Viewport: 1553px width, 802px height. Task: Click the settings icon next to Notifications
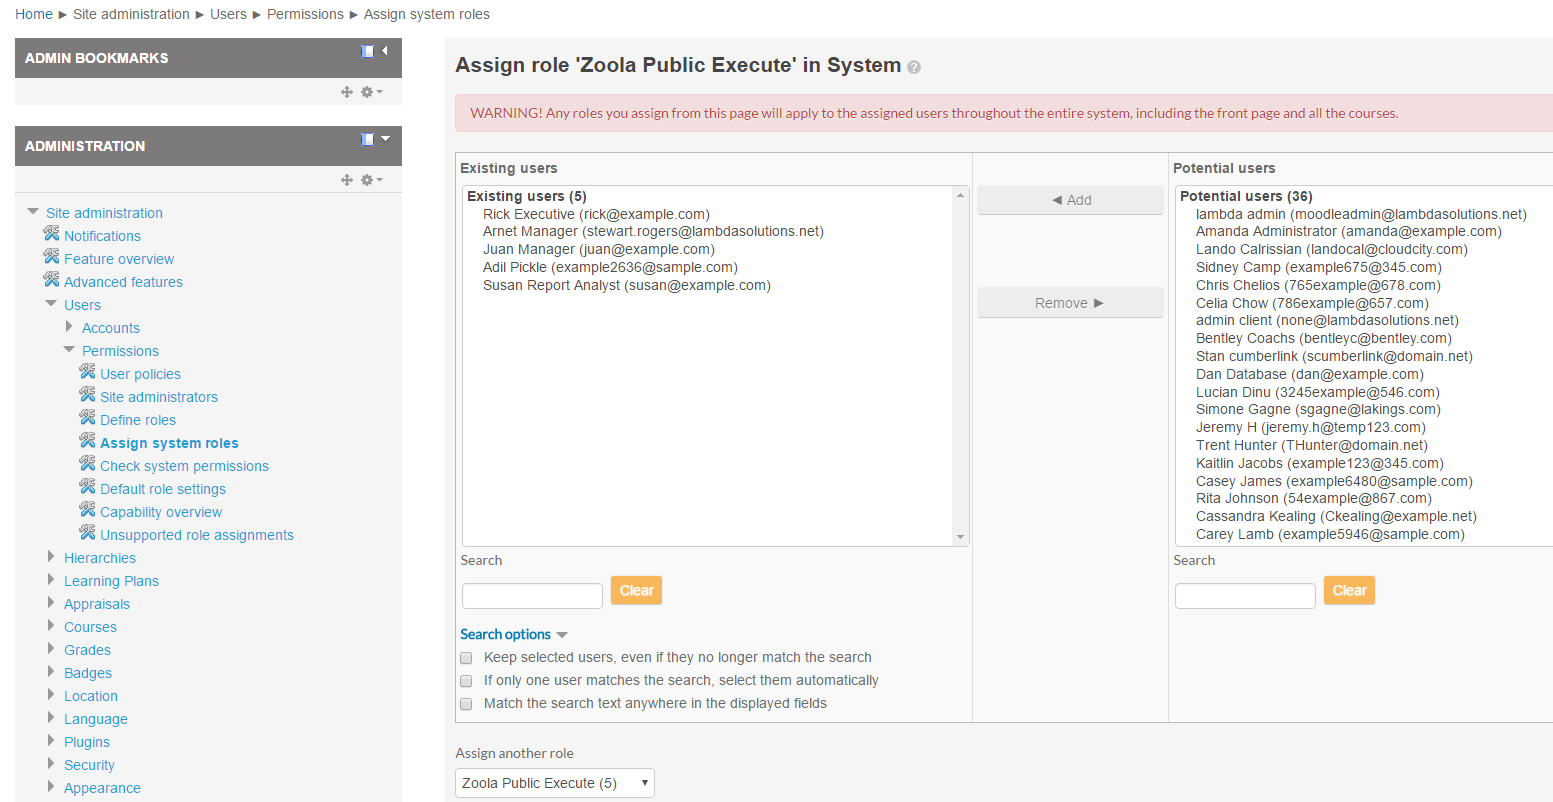click(52, 234)
